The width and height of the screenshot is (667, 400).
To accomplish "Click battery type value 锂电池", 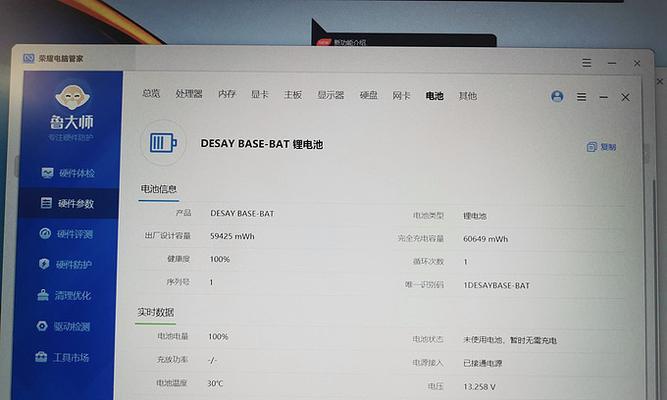I will click(475, 216).
